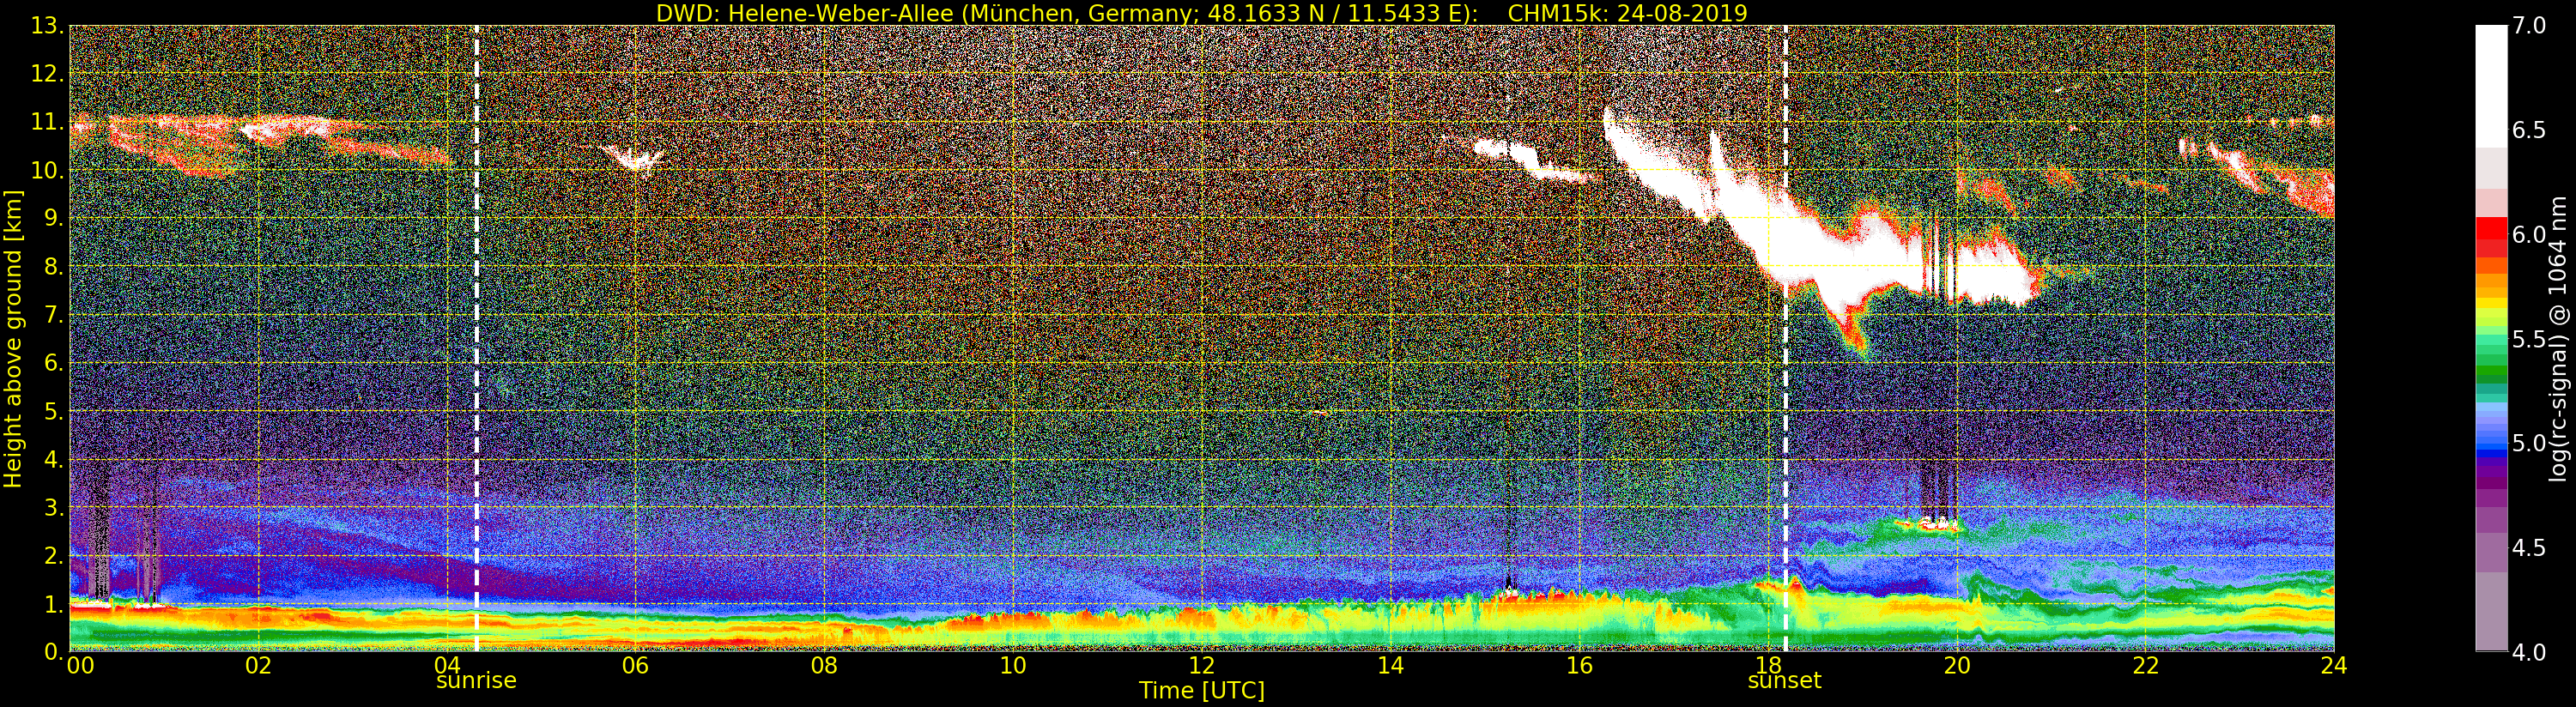Viewport: 2576px width, 707px height.
Task: Click the "log(rc-signal) @ 1064 nm" colorbar label
Action: 2558,339
